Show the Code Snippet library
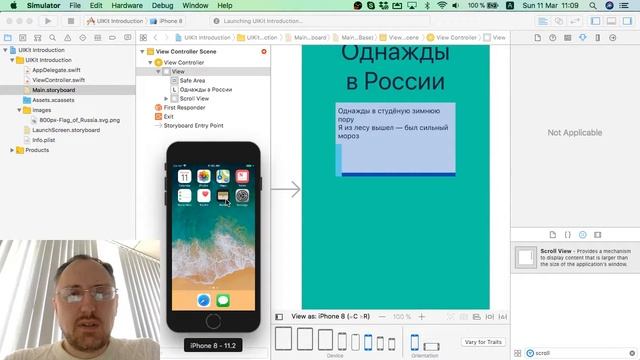 567,235
